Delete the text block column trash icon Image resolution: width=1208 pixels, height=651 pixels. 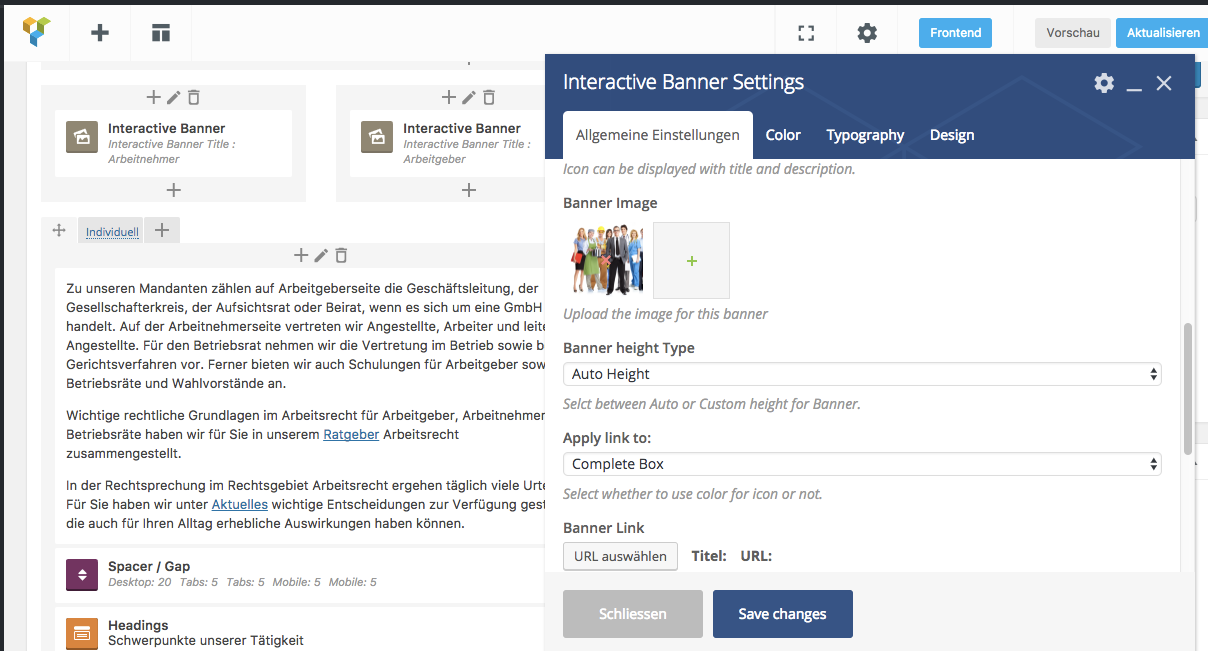pos(341,256)
